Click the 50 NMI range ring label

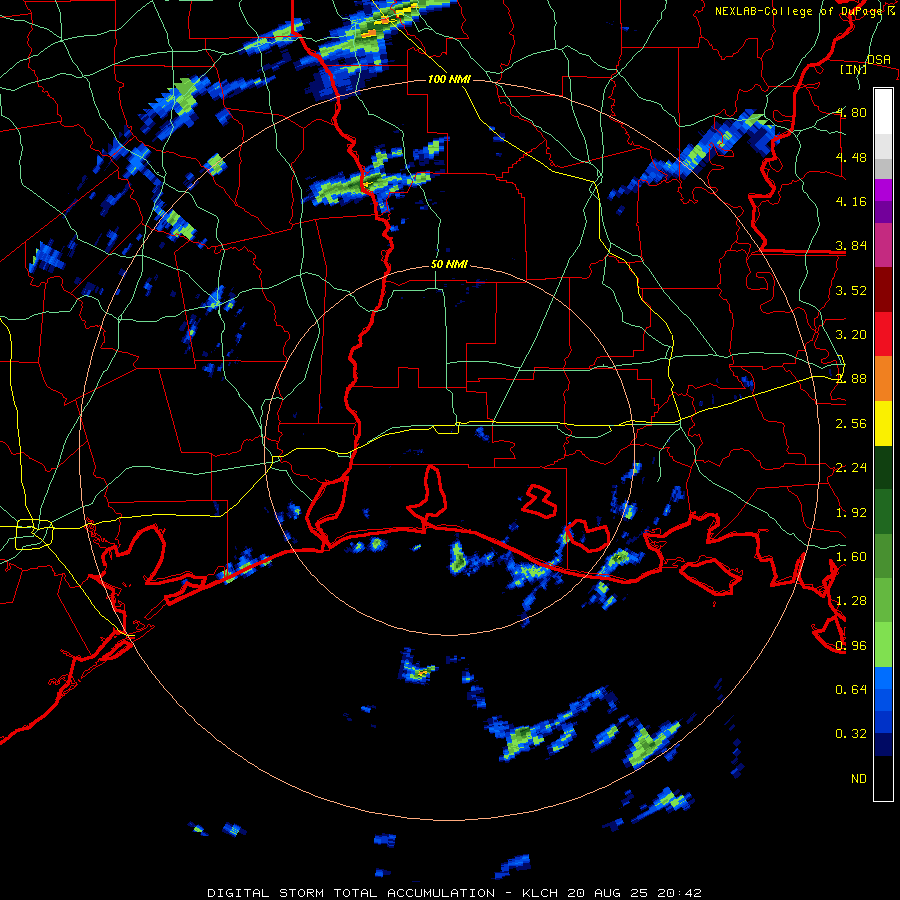click(x=449, y=265)
